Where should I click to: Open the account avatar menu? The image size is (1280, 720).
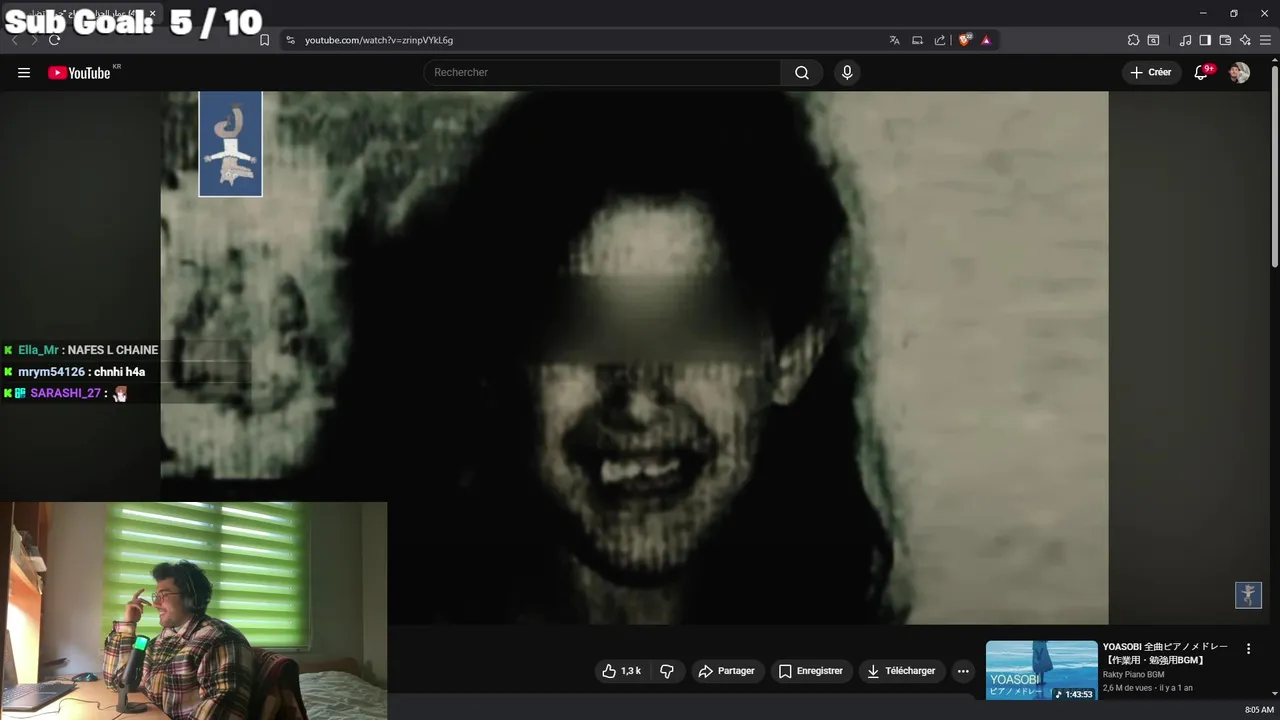(x=1239, y=72)
